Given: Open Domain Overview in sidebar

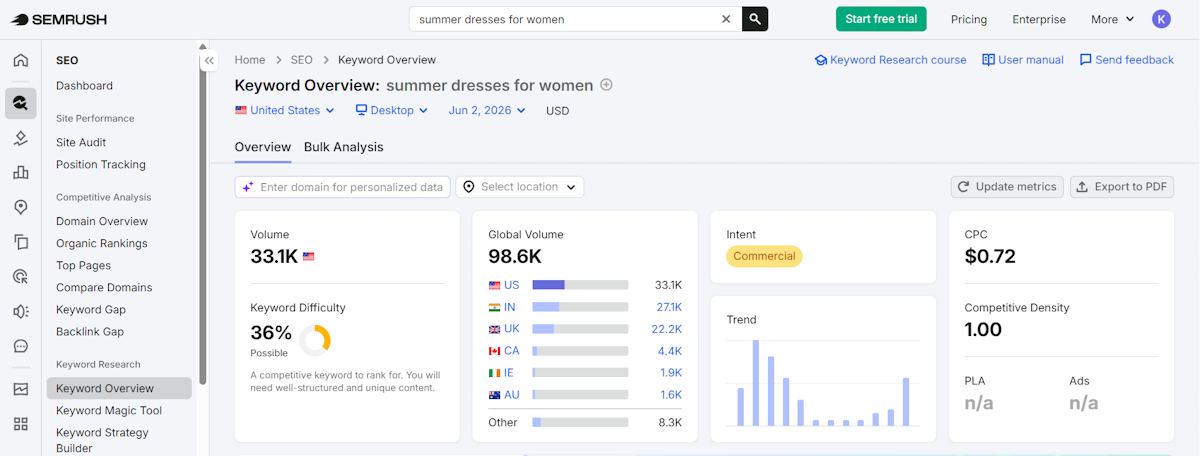Looking at the screenshot, I should pos(102,222).
